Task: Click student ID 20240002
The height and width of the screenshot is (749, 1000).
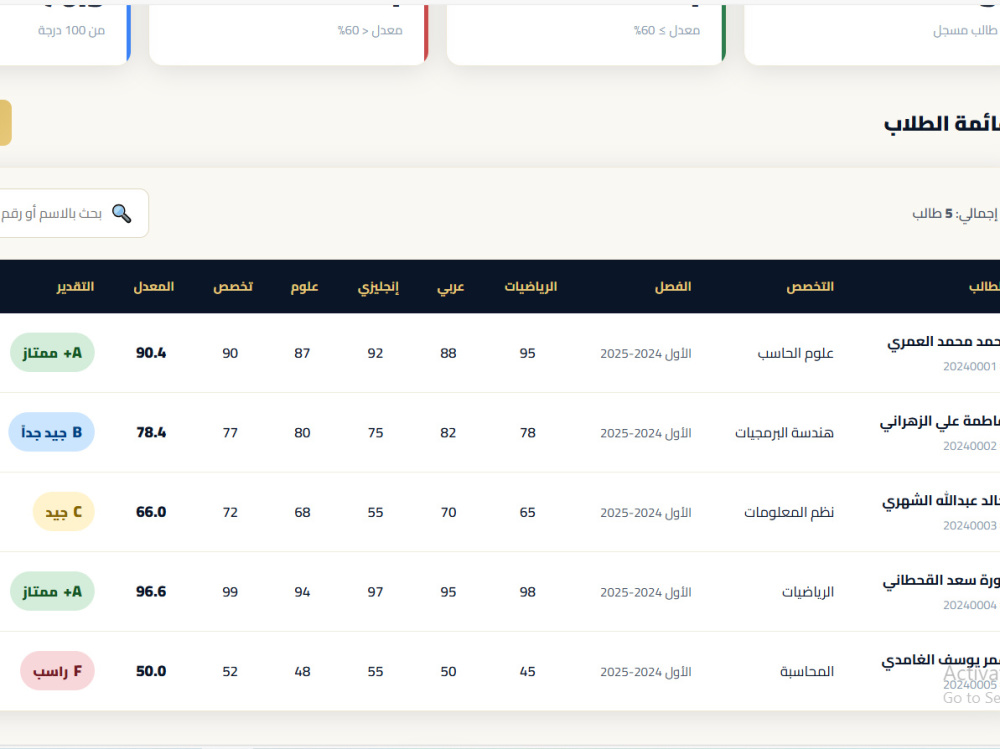Action: (x=969, y=446)
